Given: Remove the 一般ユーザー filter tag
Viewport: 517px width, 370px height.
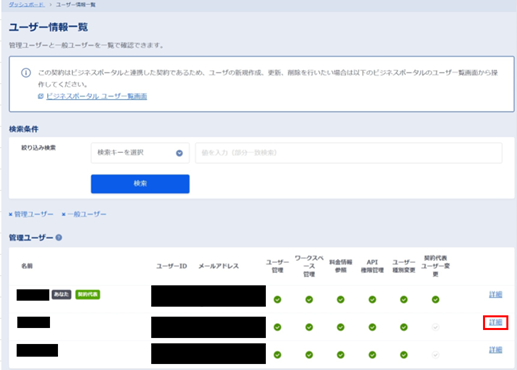Looking at the screenshot, I should click(x=64, y=214).
